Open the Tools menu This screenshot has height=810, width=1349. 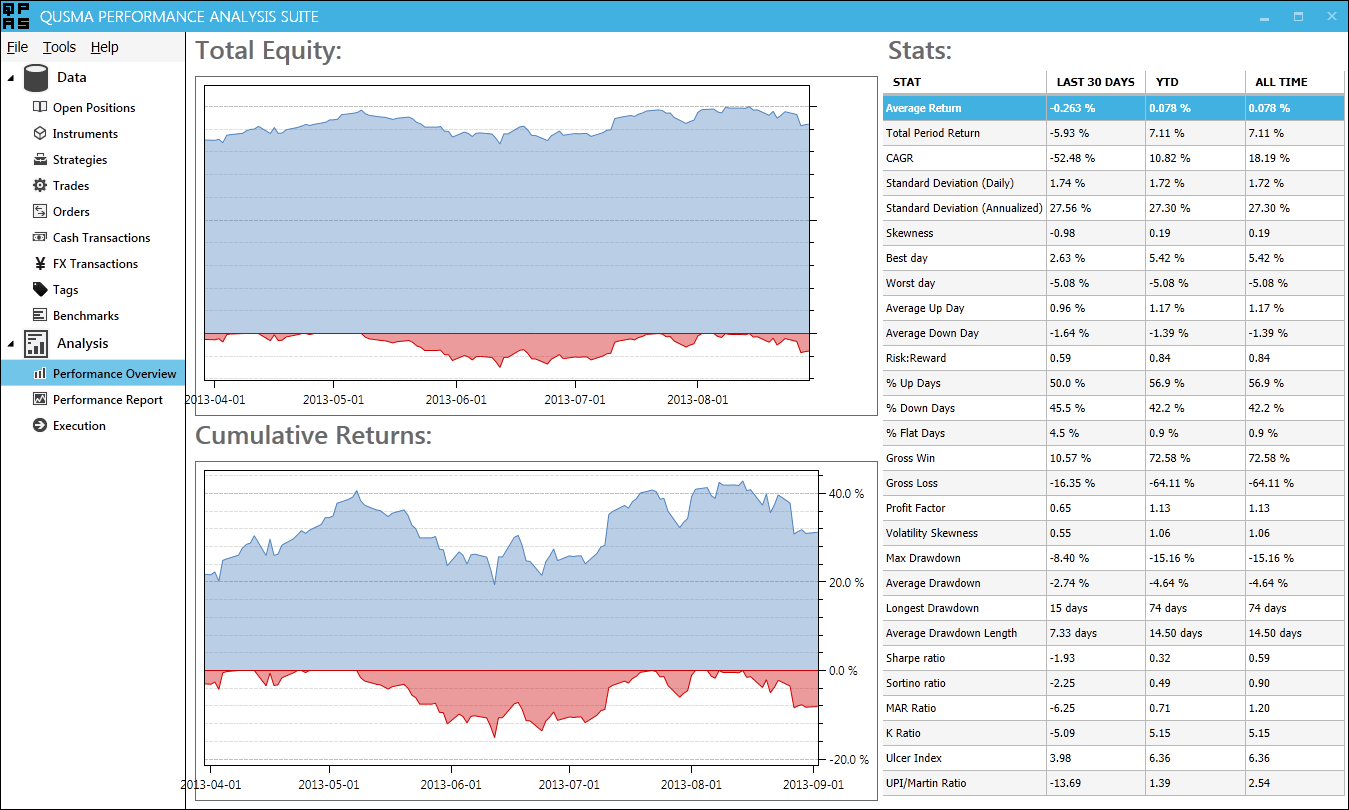[x=59, y=47]
